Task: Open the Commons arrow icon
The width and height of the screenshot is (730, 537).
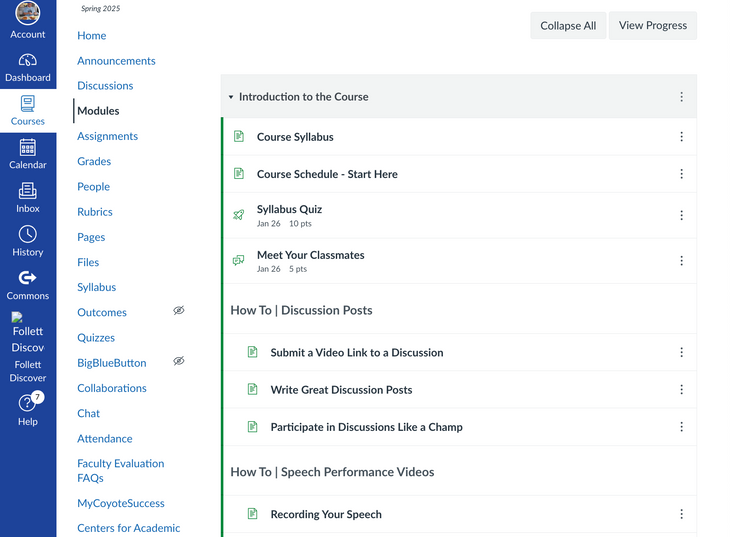Action: coord(27,278)
